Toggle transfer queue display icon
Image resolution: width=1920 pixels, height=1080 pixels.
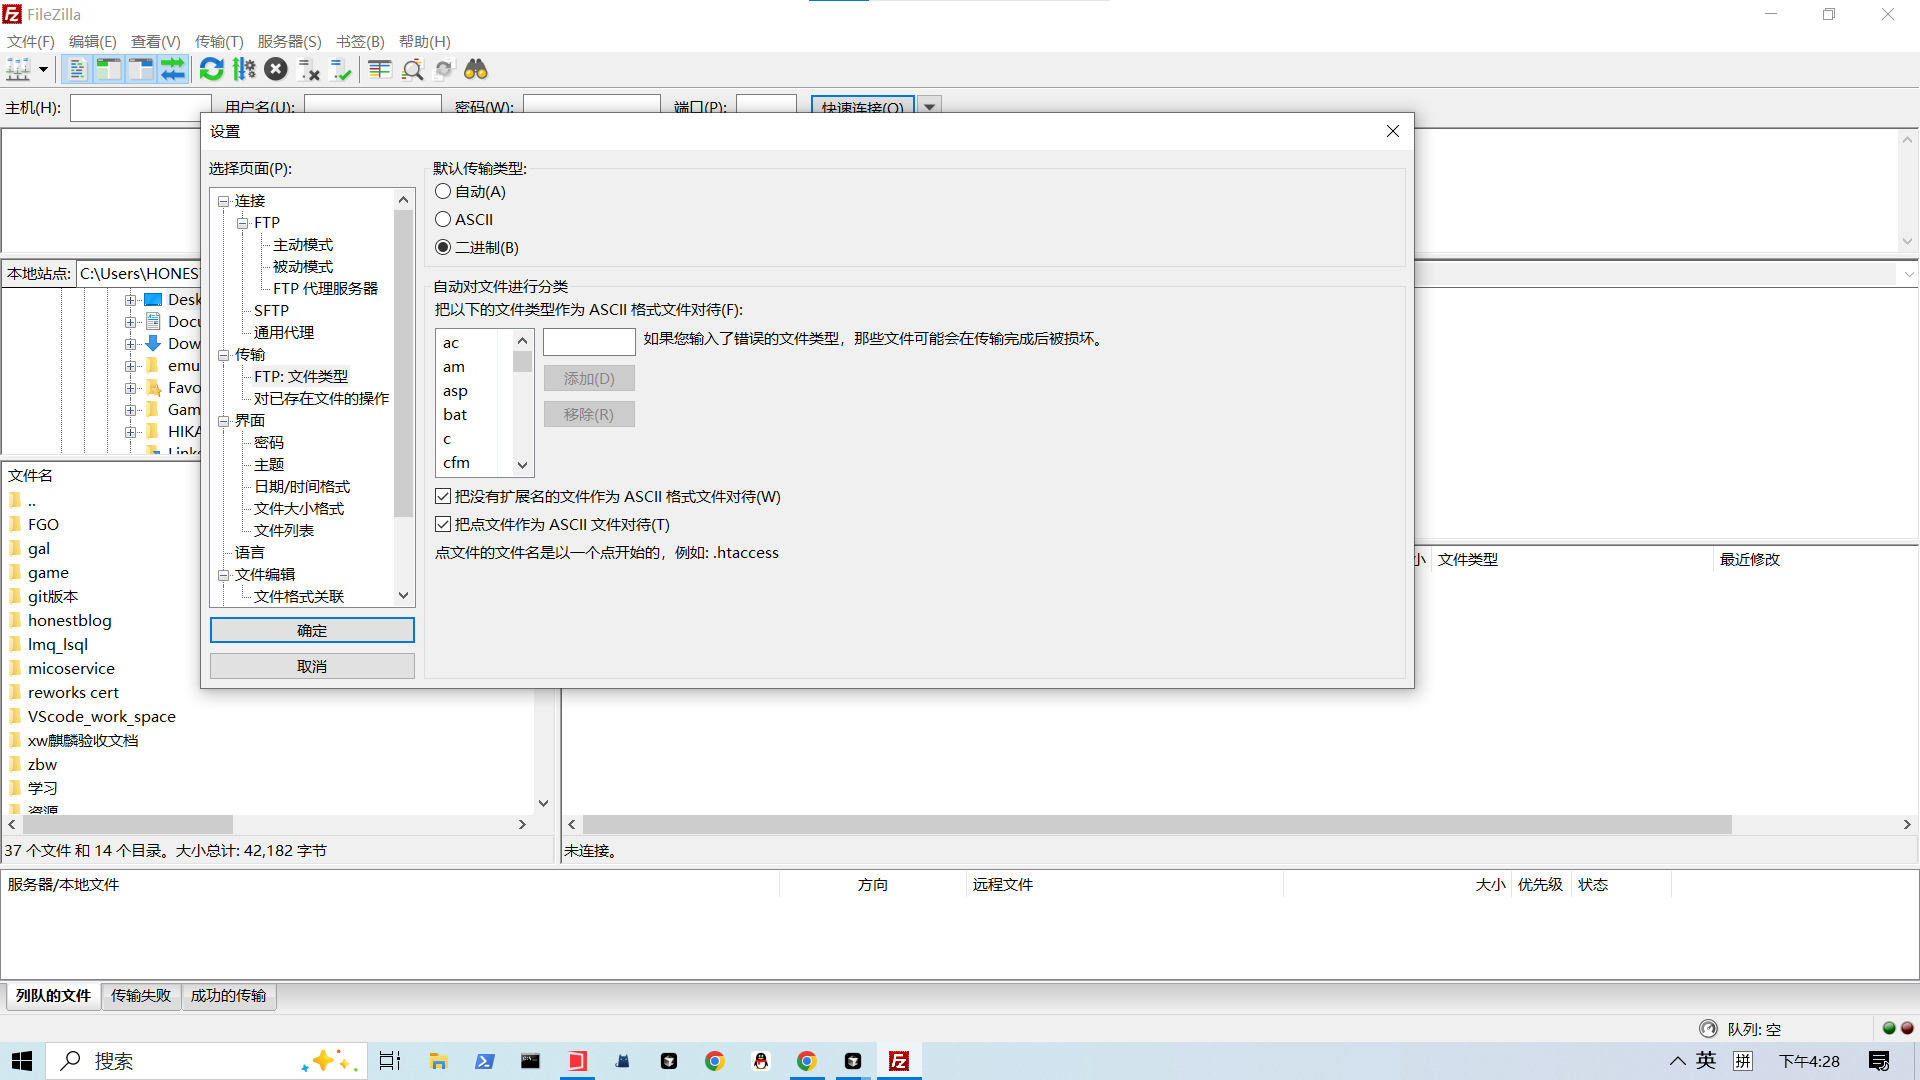pos(173,69)
